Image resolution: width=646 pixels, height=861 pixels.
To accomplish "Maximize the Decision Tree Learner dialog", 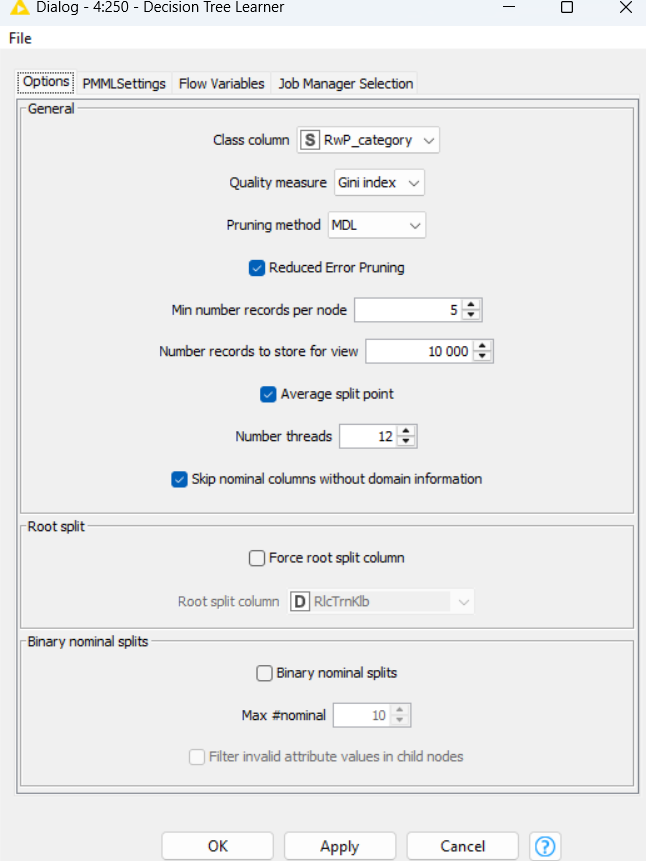I will 567,8.
